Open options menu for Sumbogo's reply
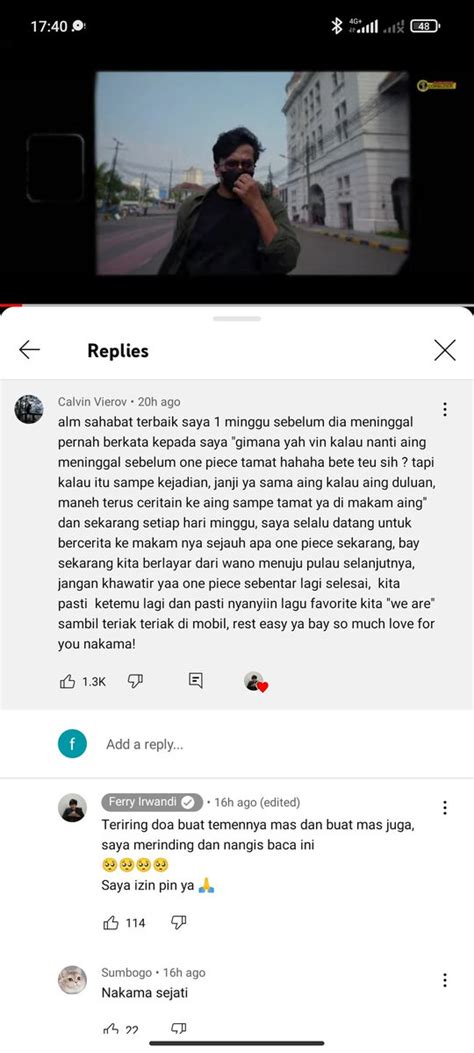 (444, 980)
